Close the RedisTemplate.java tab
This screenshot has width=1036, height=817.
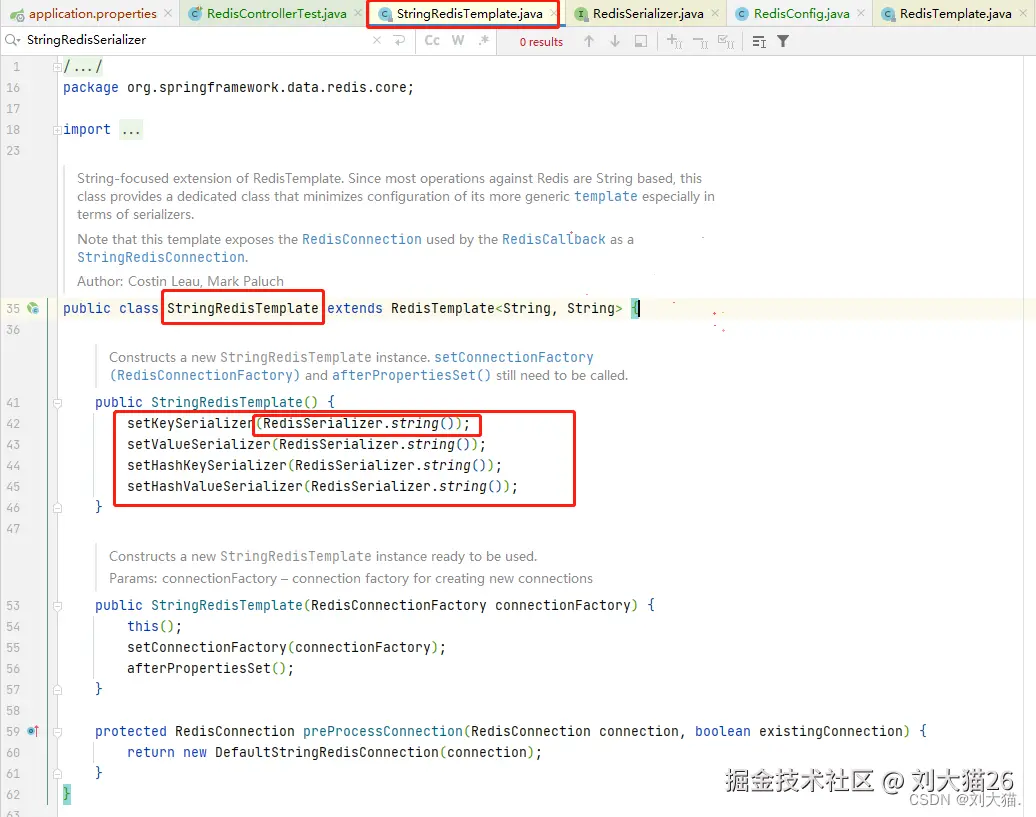point(1023,13)
